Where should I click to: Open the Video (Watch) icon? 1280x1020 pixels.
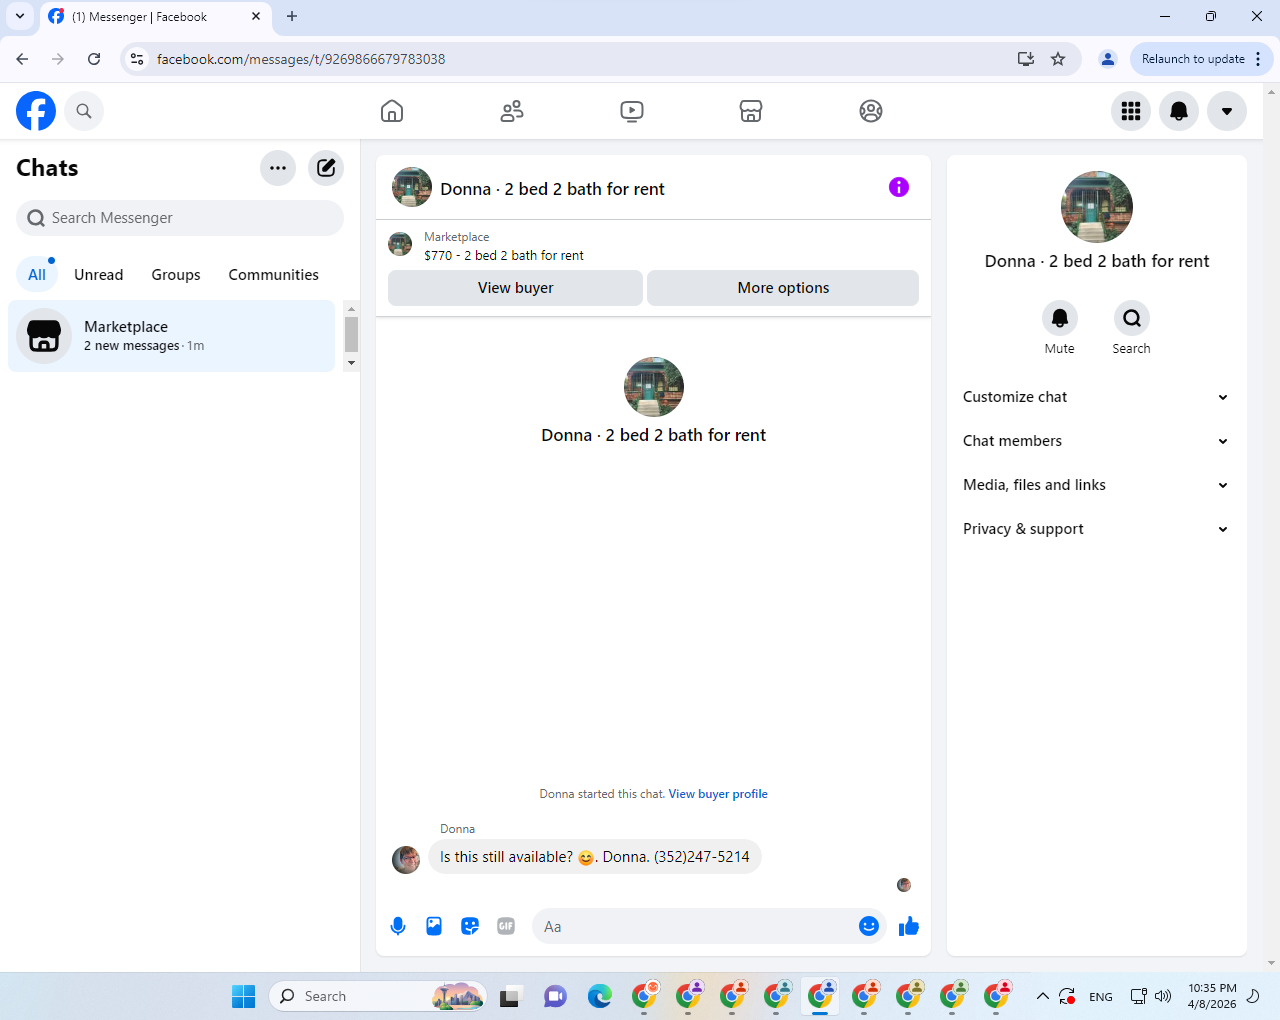coord(632,111)
